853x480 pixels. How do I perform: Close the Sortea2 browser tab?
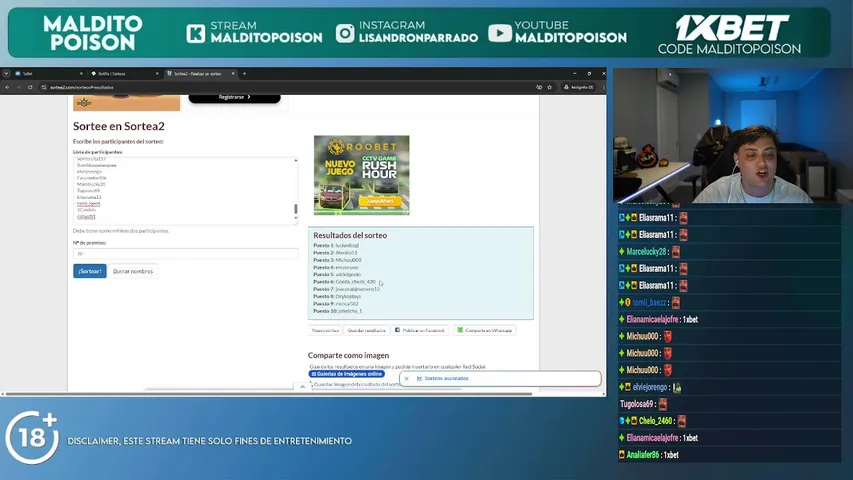click(233, 73)
